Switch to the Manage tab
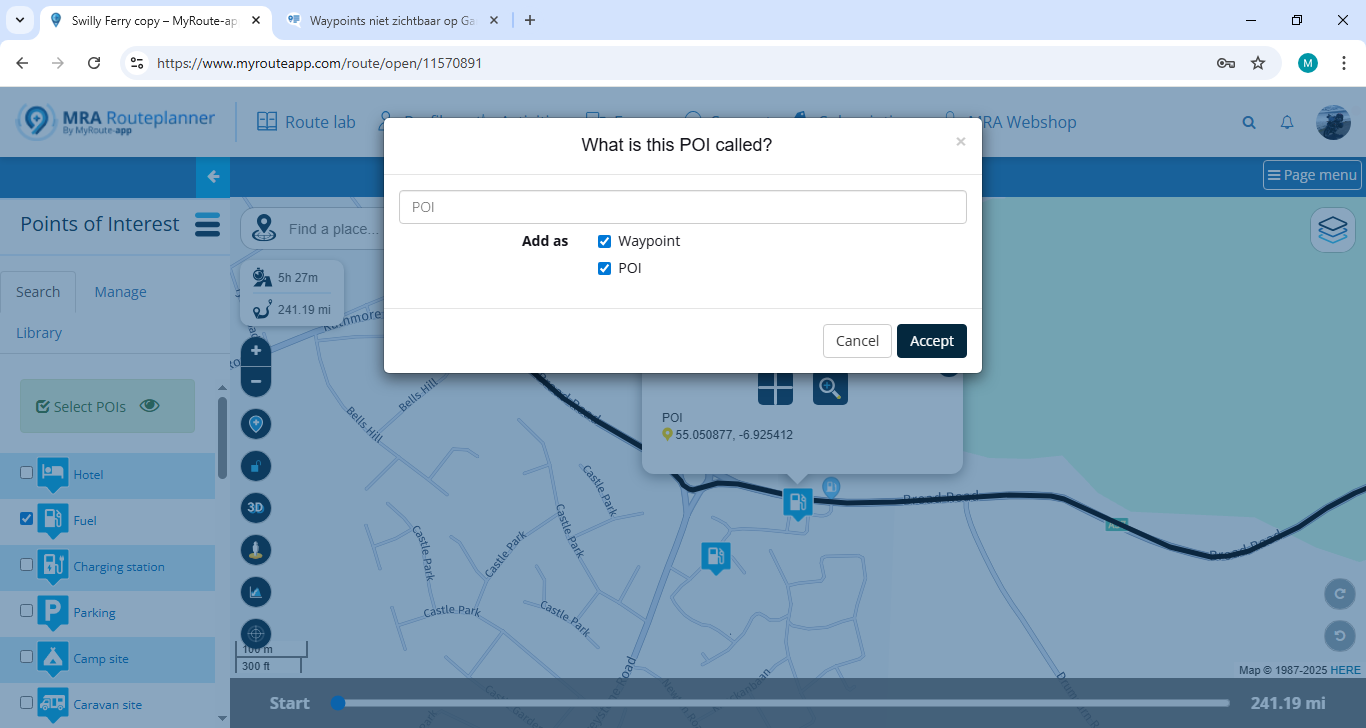 point(120,292)
